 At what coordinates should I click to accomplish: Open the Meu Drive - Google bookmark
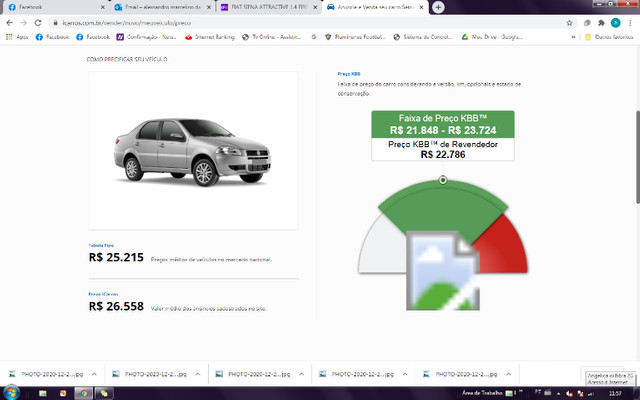click(x=492, y=37)
